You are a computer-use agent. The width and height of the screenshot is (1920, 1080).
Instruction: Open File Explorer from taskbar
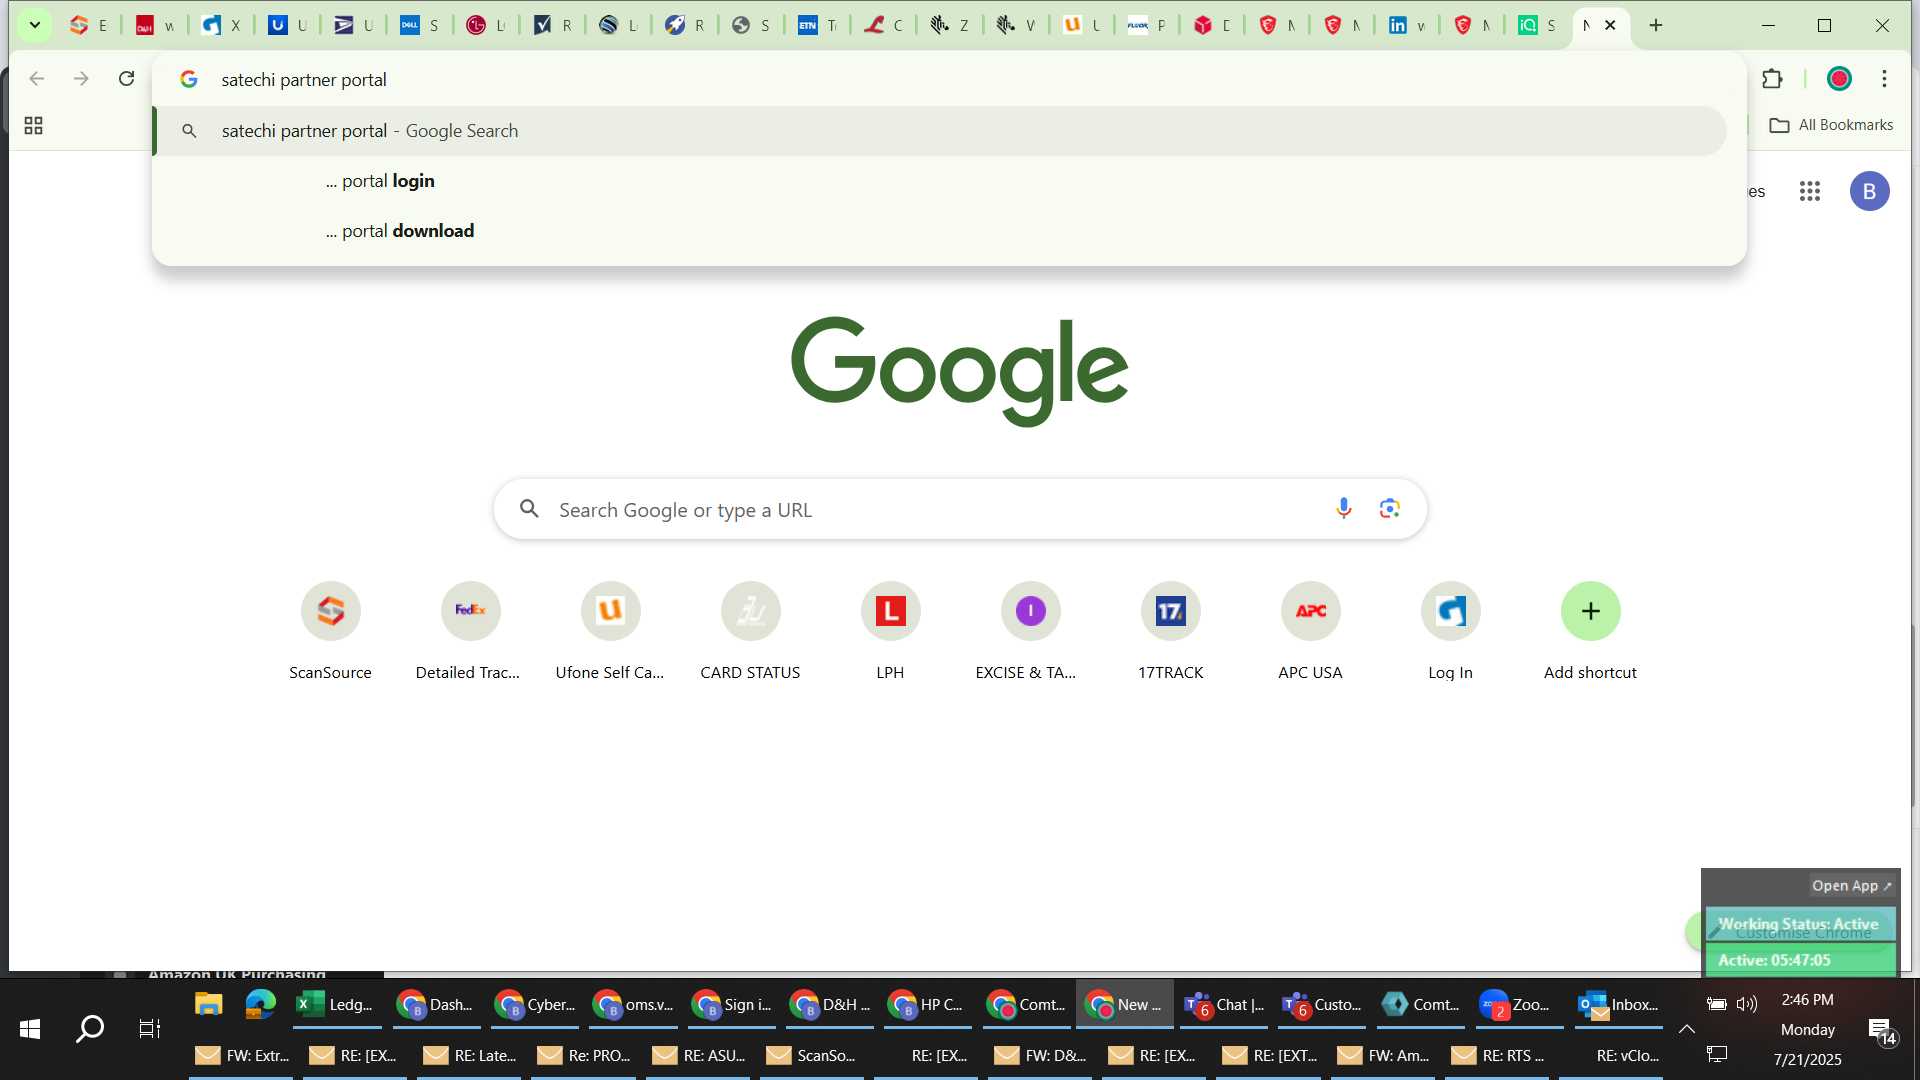pos(208,1004)
